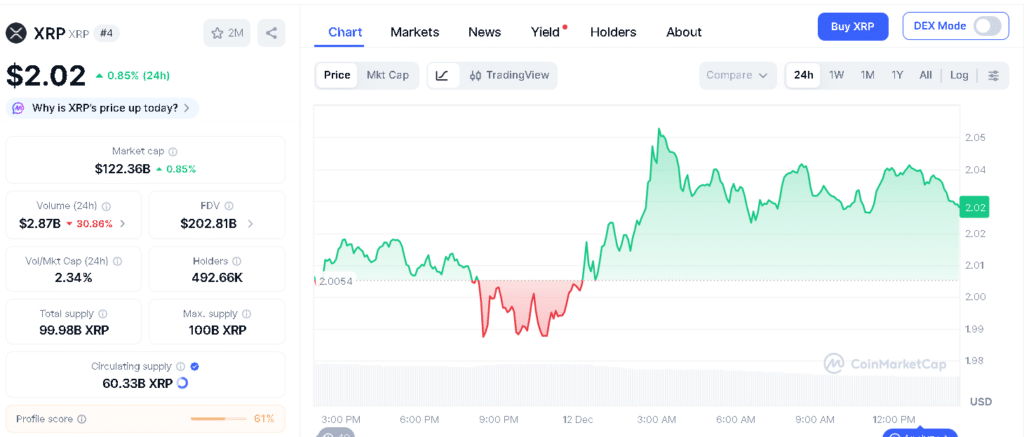Open the Holders tab

pyautogui.click(x=613, y=32)
